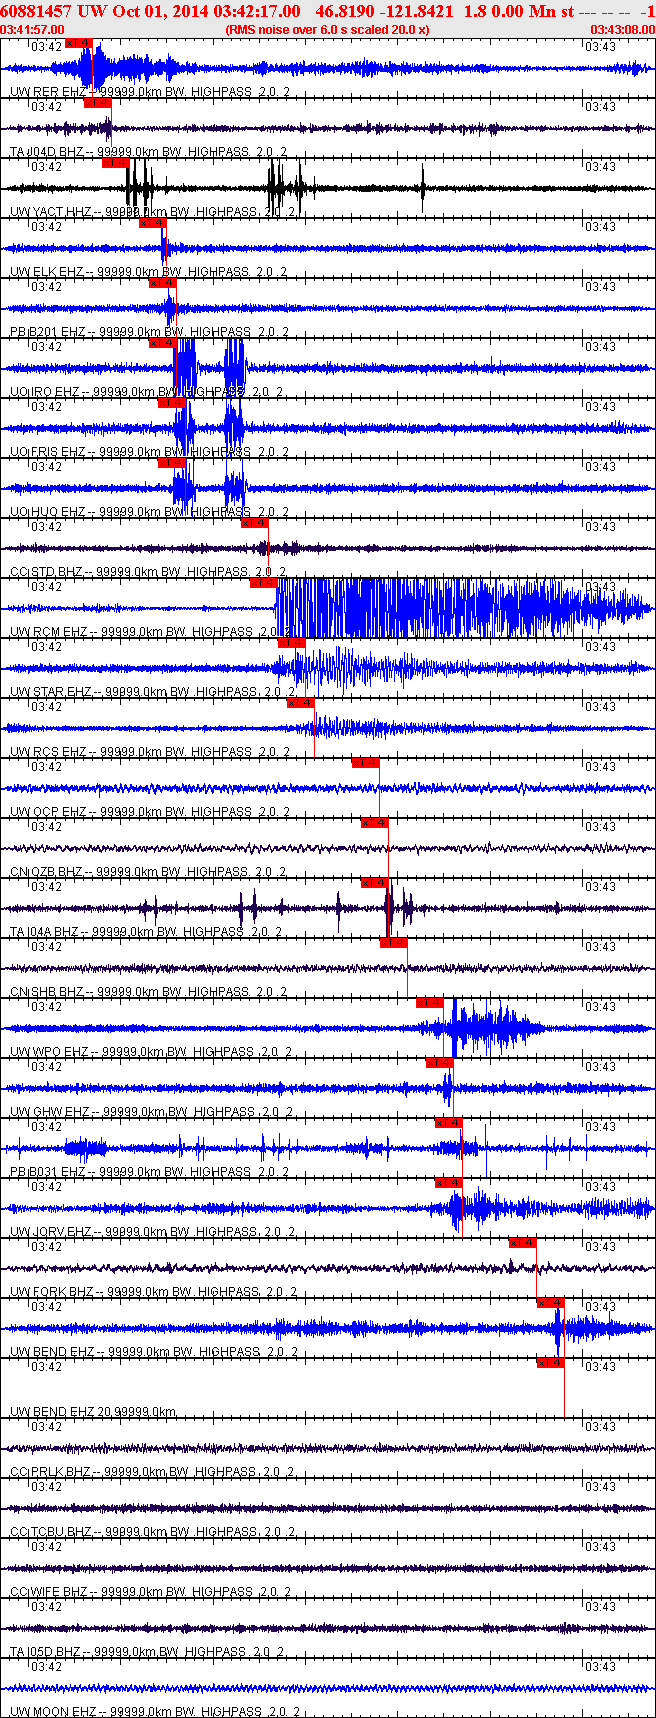Click the 03:42 tick label on RER trace
Screen dimensions: 656x1718
47,47
